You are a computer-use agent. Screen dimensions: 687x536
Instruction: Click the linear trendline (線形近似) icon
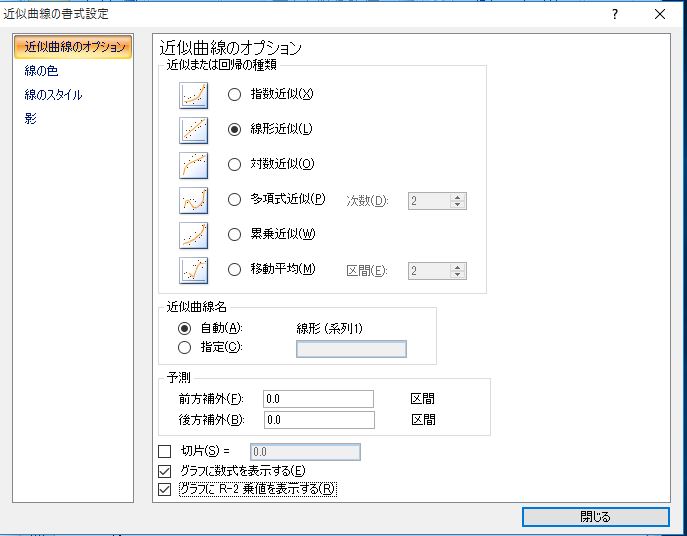click(193, 130)
